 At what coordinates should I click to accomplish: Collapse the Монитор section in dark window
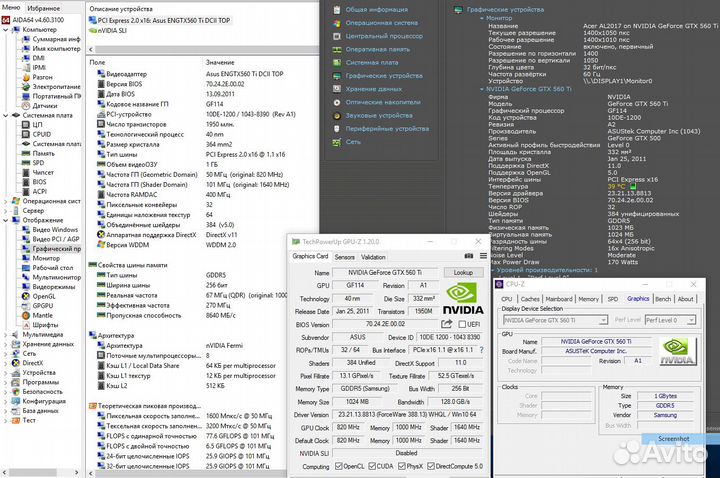click(482, 18)
